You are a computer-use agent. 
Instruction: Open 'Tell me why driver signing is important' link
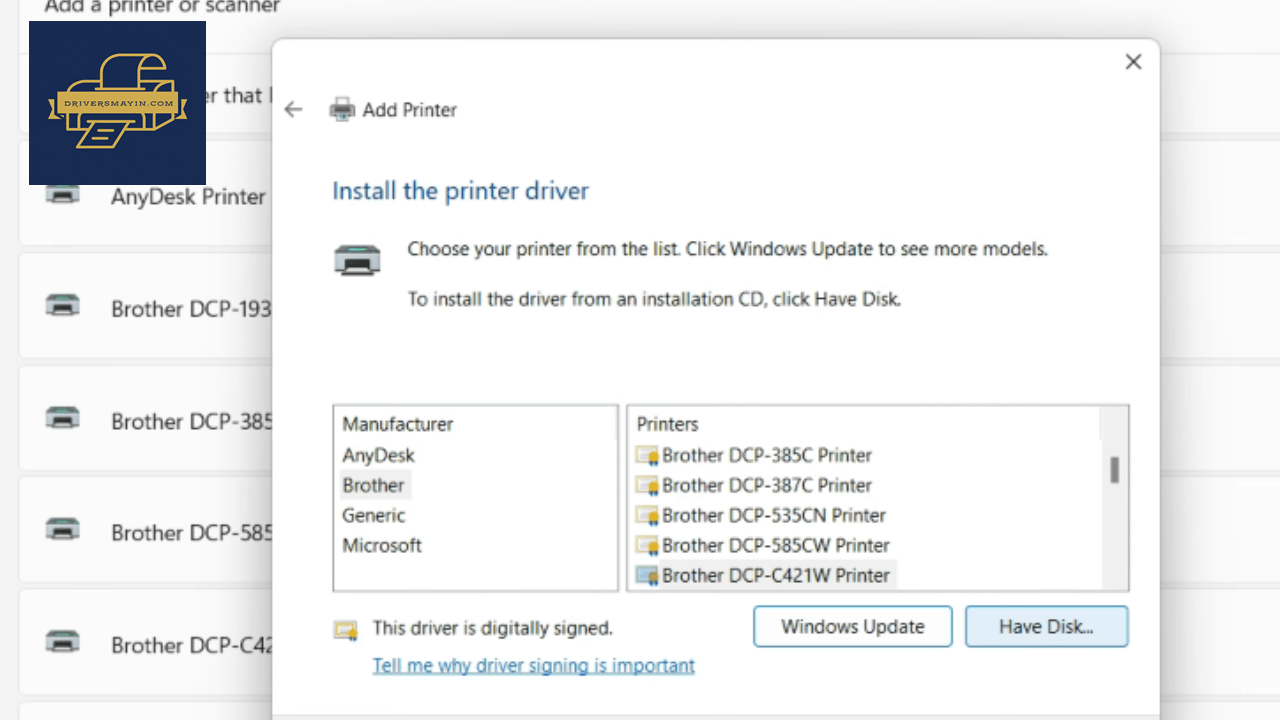pyautogui.click(x=534, y=665)
